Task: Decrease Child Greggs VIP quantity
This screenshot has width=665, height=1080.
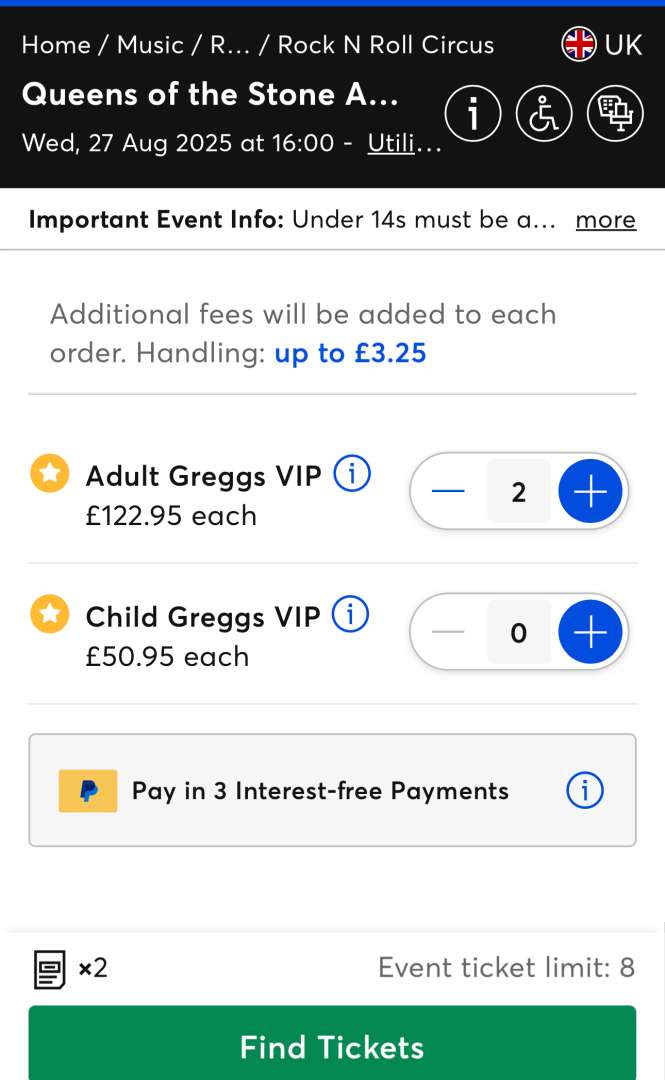Action: (x=448, y=633)
